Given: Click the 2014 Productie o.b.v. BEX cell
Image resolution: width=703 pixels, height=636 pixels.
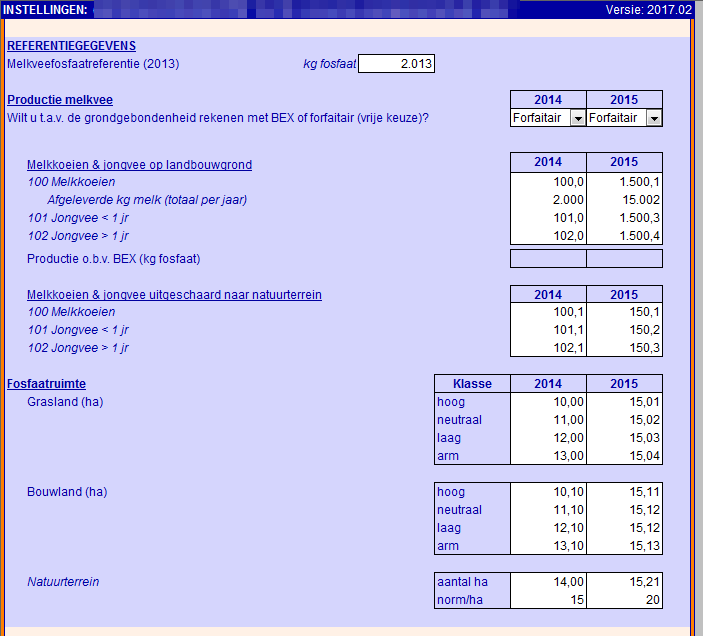Looking at the screenshot, I should coord(548,259).
